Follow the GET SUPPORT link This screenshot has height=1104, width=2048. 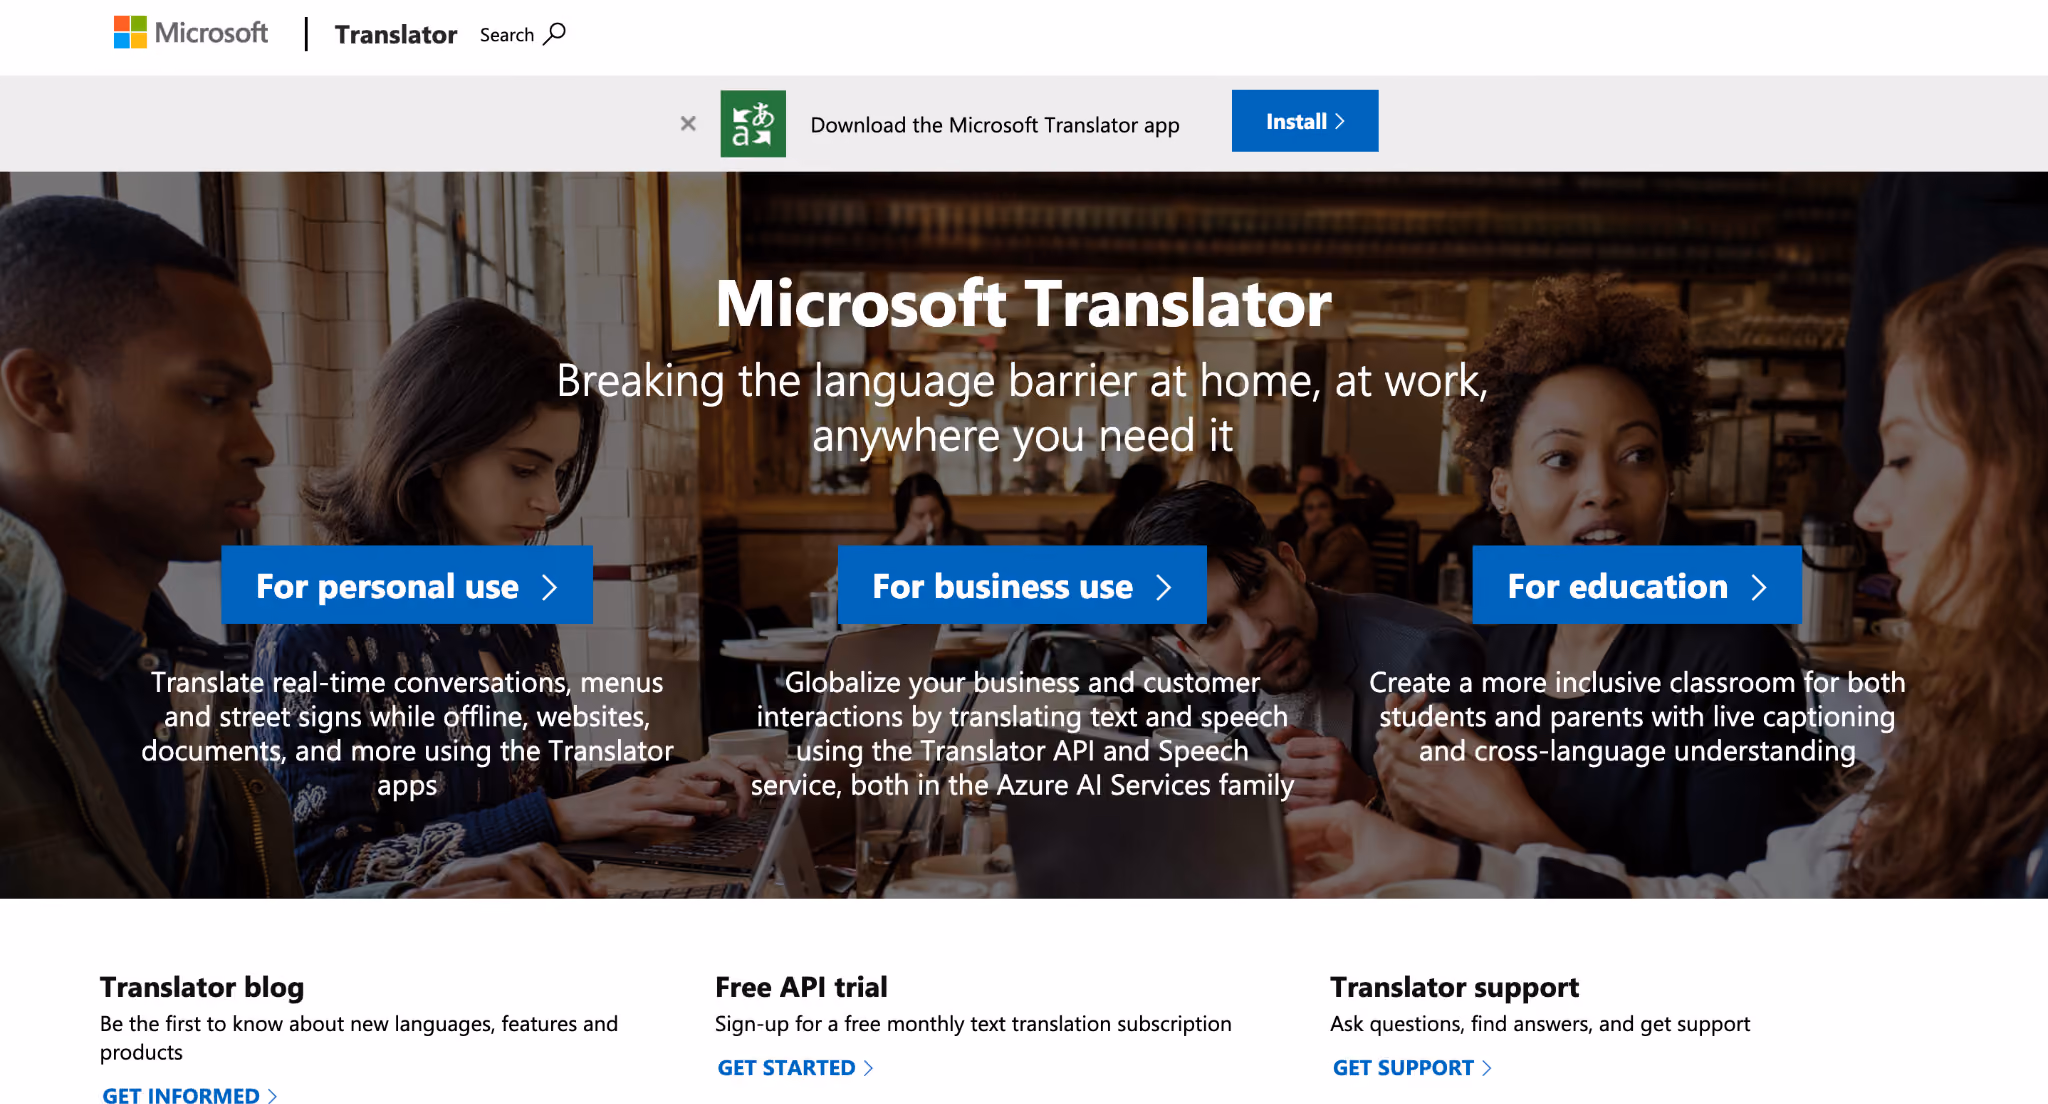pos(1412,1067)
